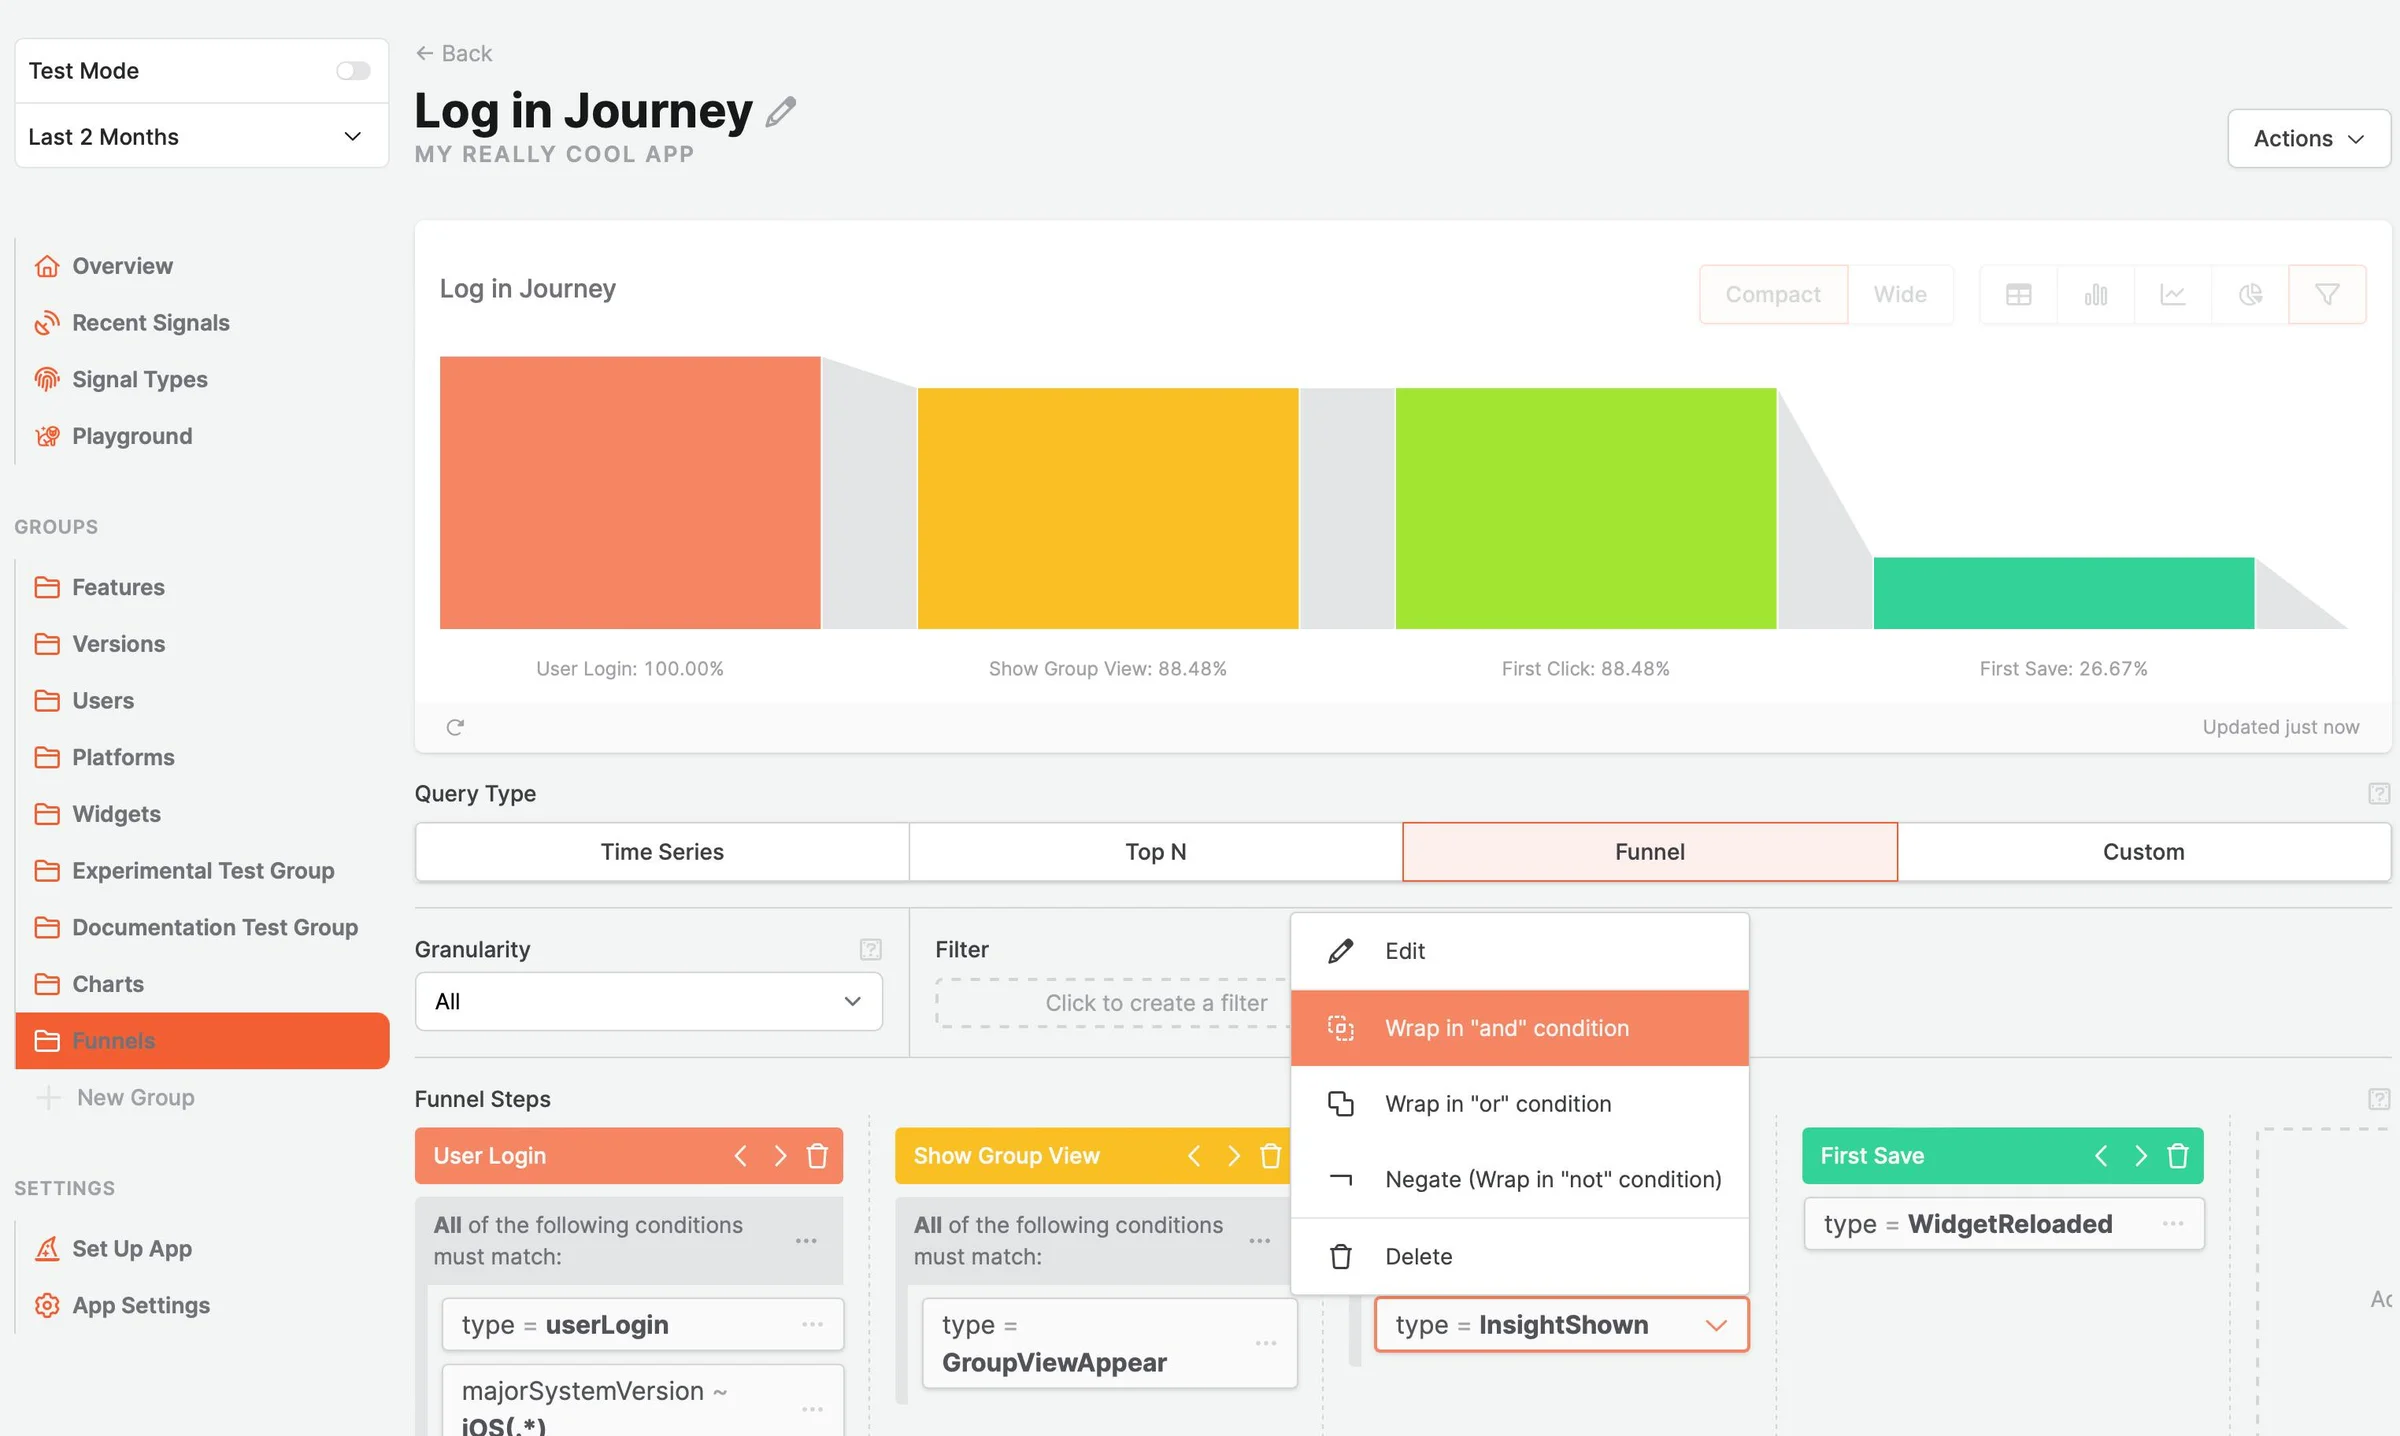
Task: Delete the User Login funnel step
Action: (817, 1156)
